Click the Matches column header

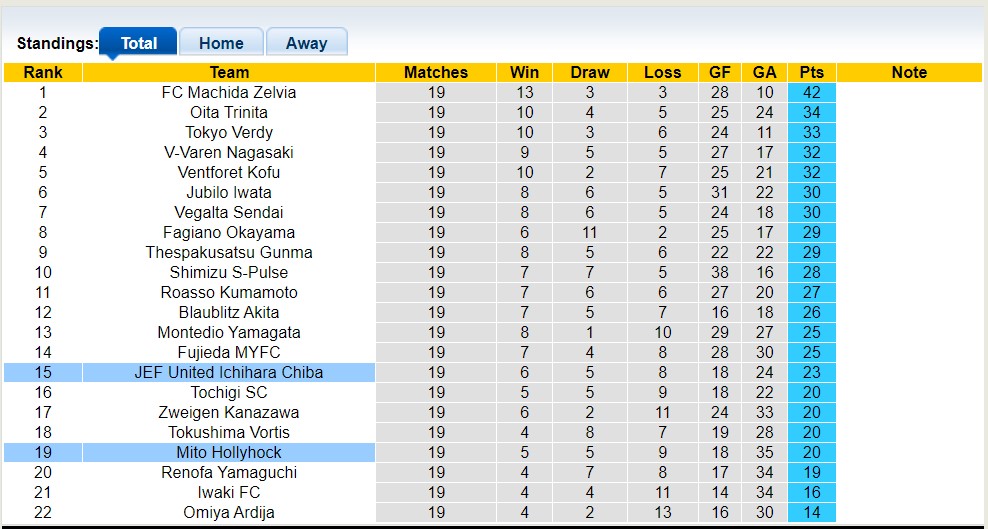tap(436, 72)
